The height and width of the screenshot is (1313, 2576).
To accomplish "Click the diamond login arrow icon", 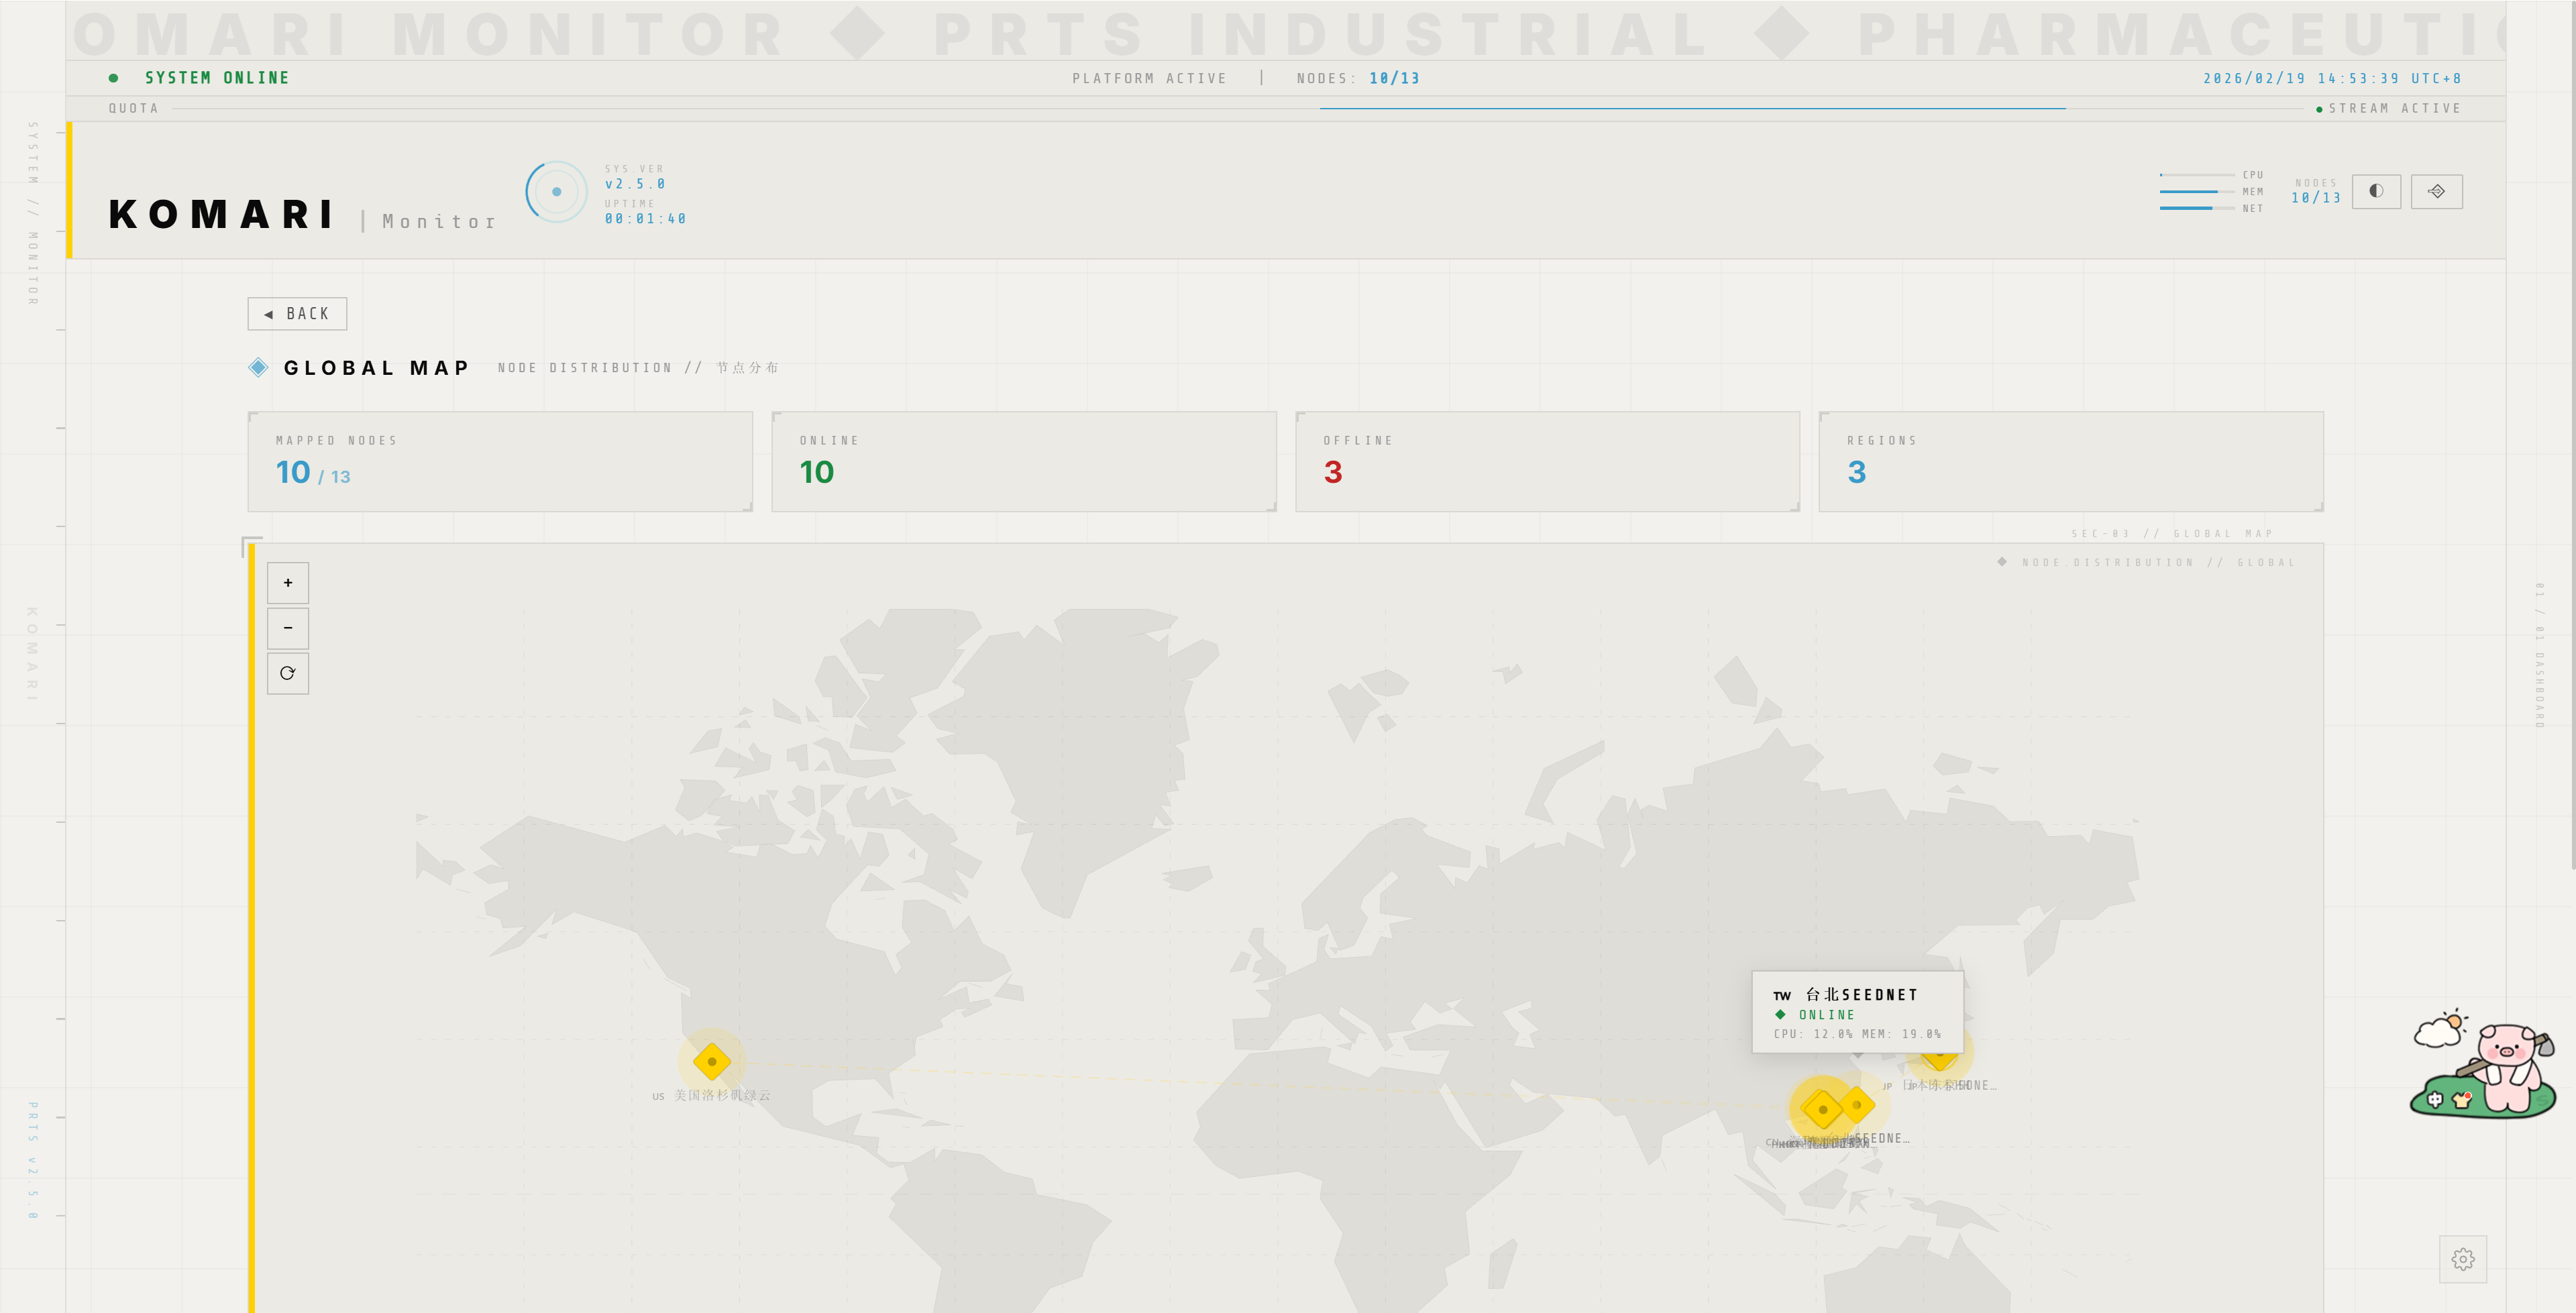I will point(2436,191).
